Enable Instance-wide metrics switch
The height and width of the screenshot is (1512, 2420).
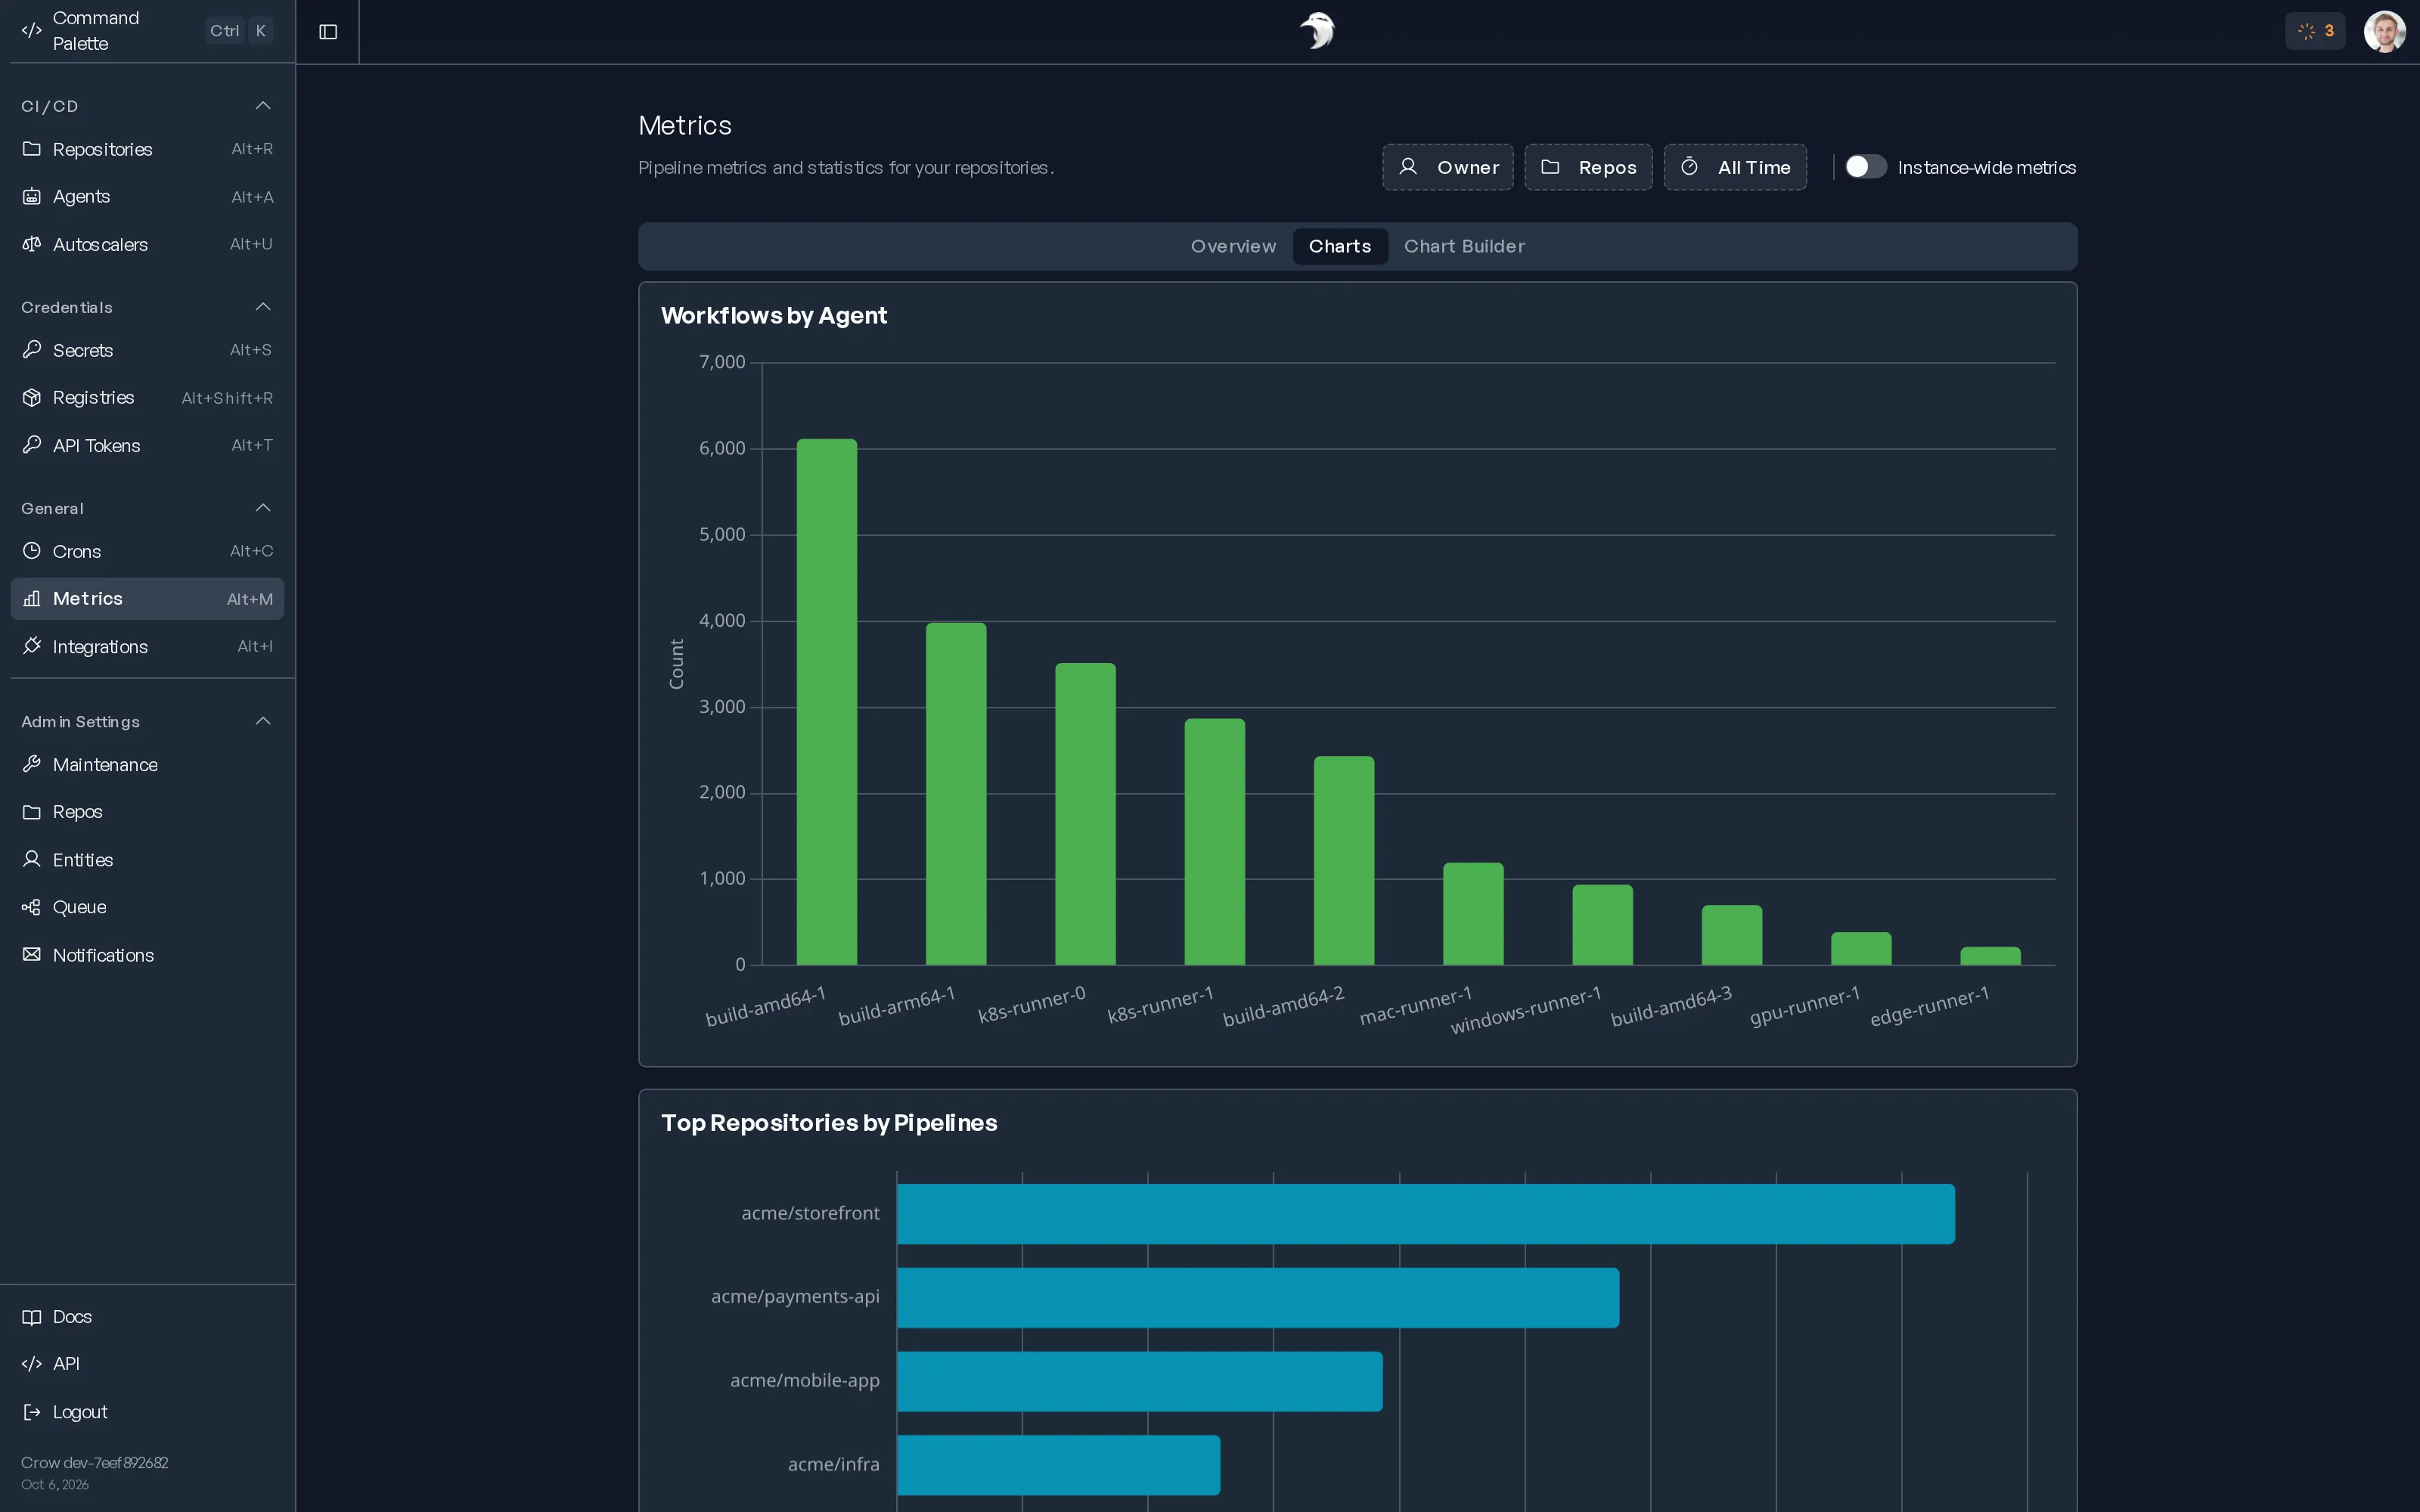click(1865, 167)
